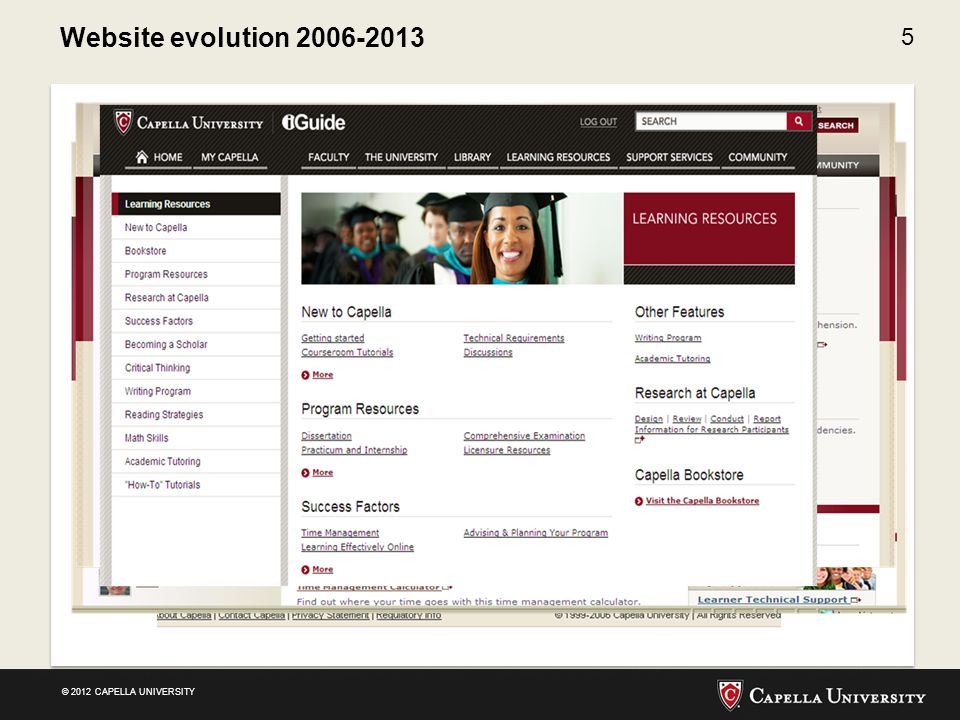Click Contact Capella in the old page footer

tap(251, 615)
